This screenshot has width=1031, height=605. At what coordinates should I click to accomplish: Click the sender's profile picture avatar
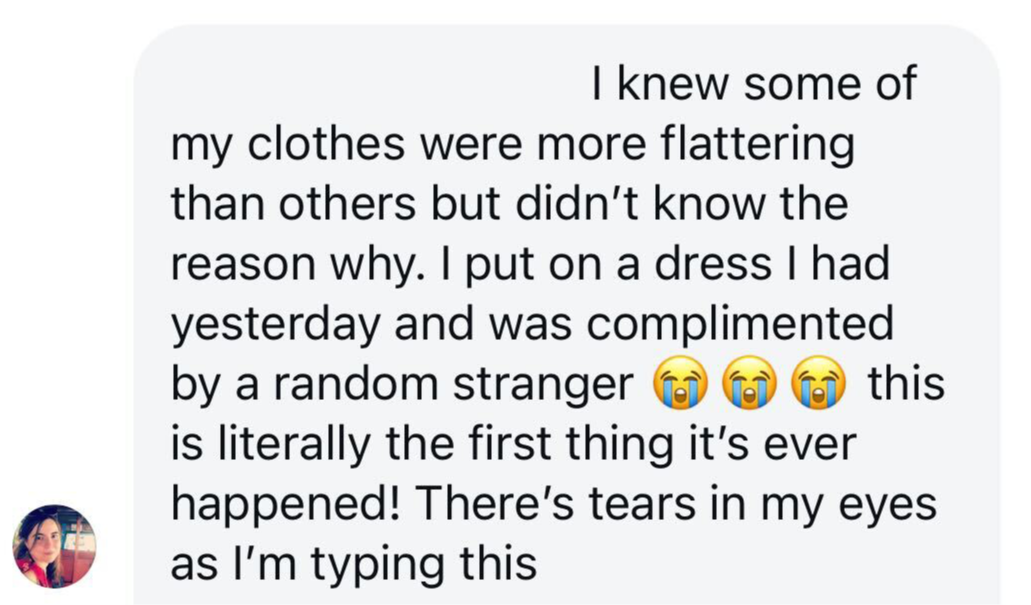click(54, 546)
